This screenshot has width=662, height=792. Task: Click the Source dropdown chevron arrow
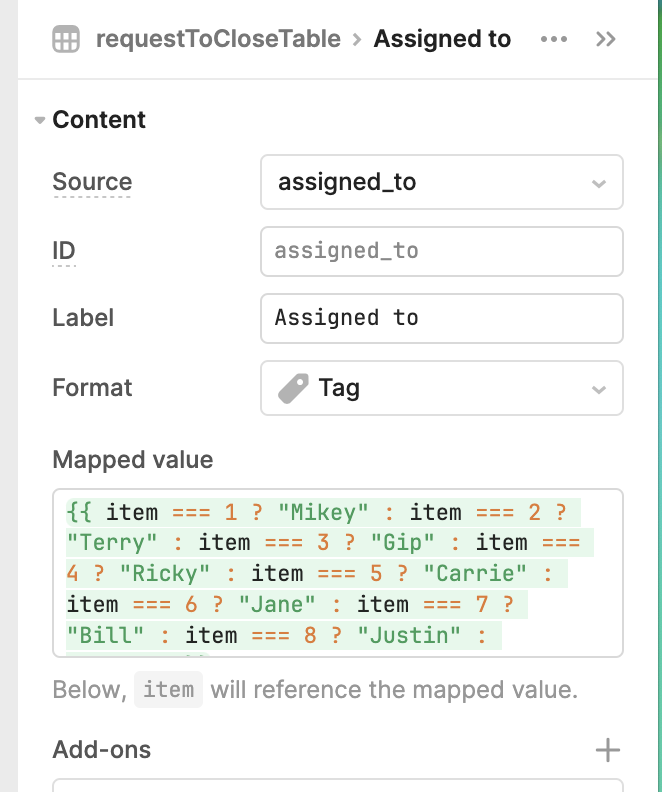(599, 183)
